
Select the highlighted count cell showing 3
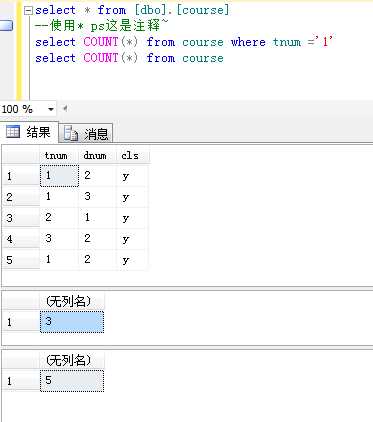point(72,322)
